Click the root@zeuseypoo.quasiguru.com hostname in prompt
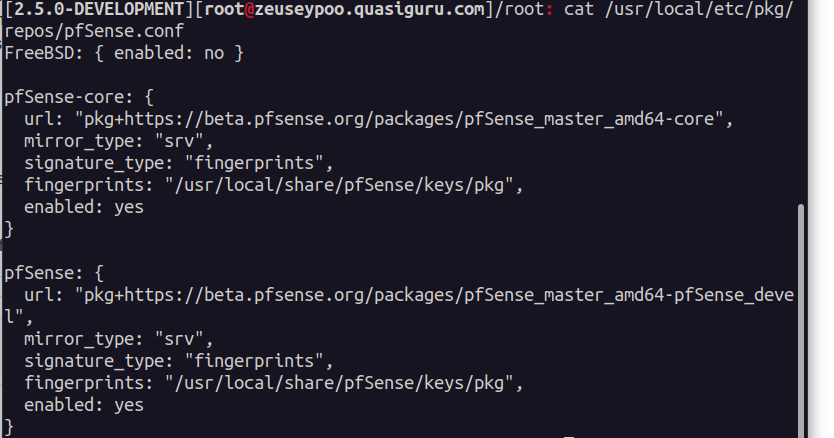 point(345,9)
